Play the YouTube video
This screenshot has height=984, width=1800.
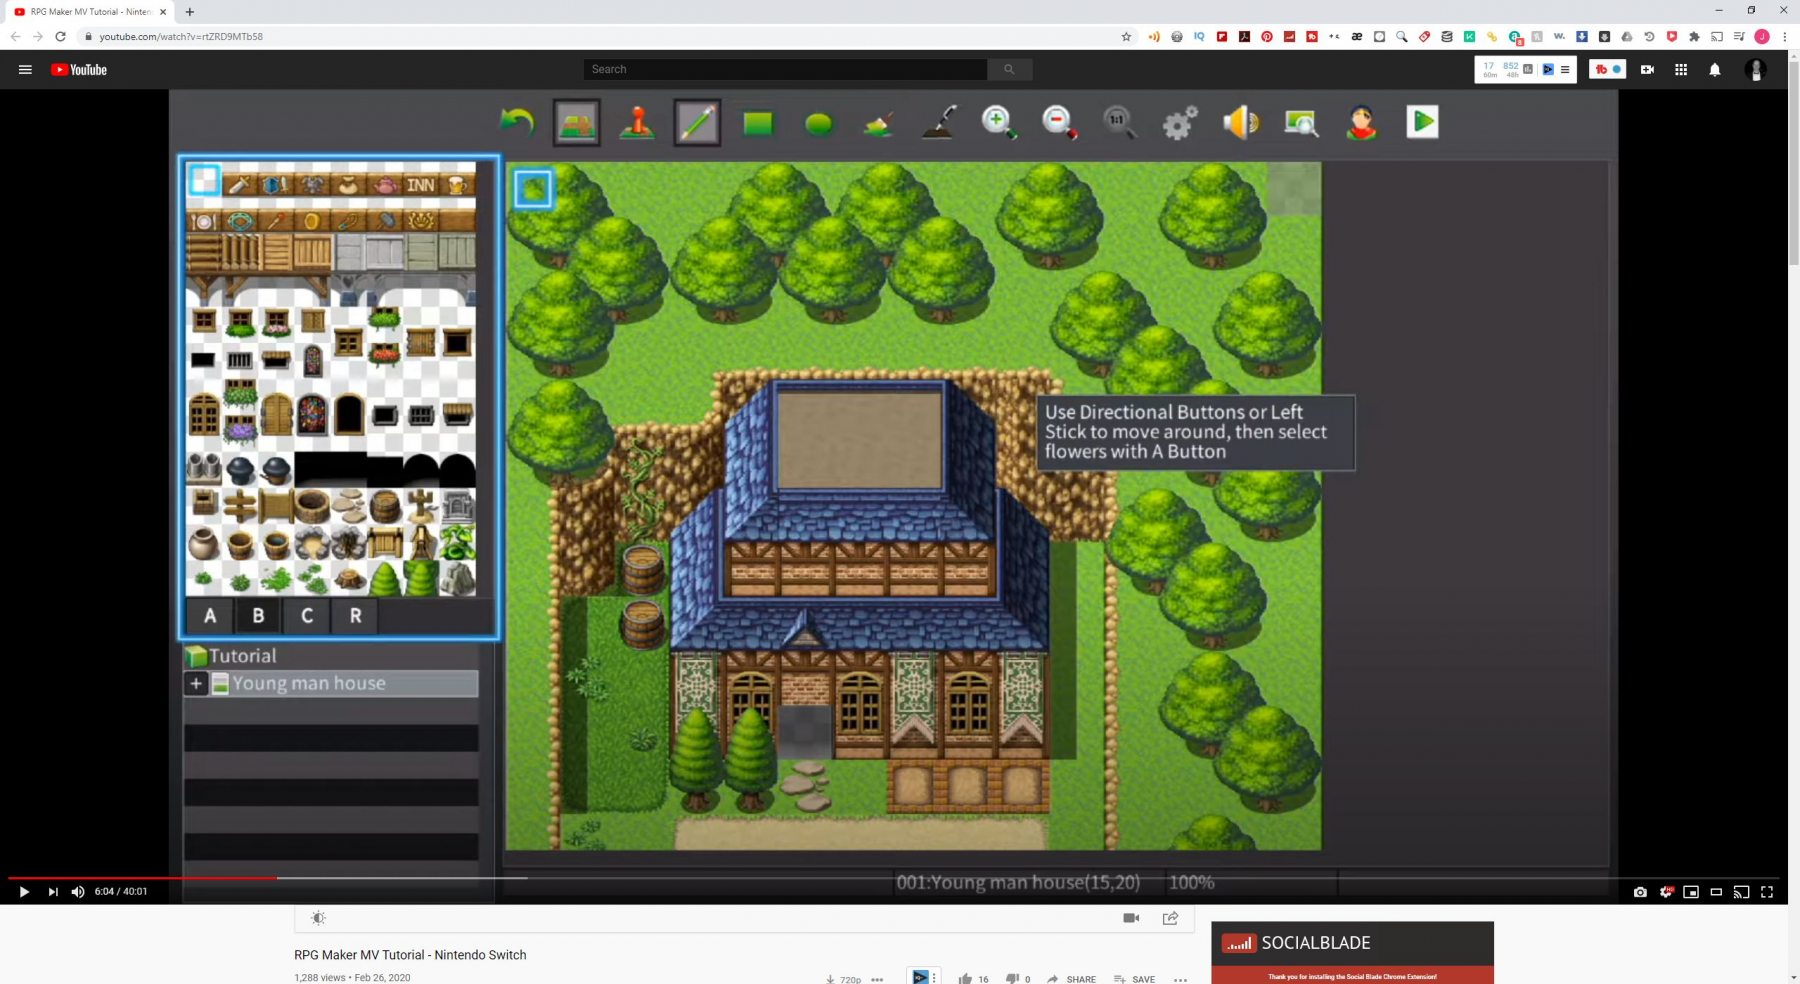[x=24, y=892]
